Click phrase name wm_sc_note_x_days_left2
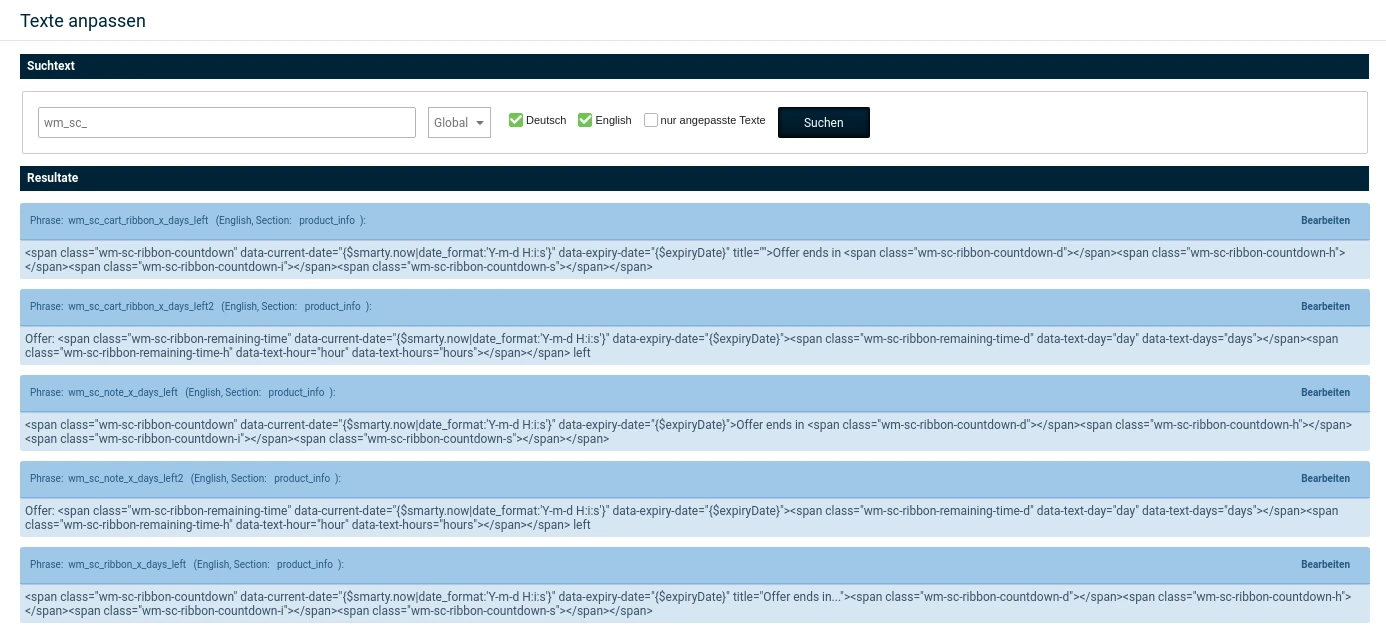1386x631 pixels. point(126,478)
